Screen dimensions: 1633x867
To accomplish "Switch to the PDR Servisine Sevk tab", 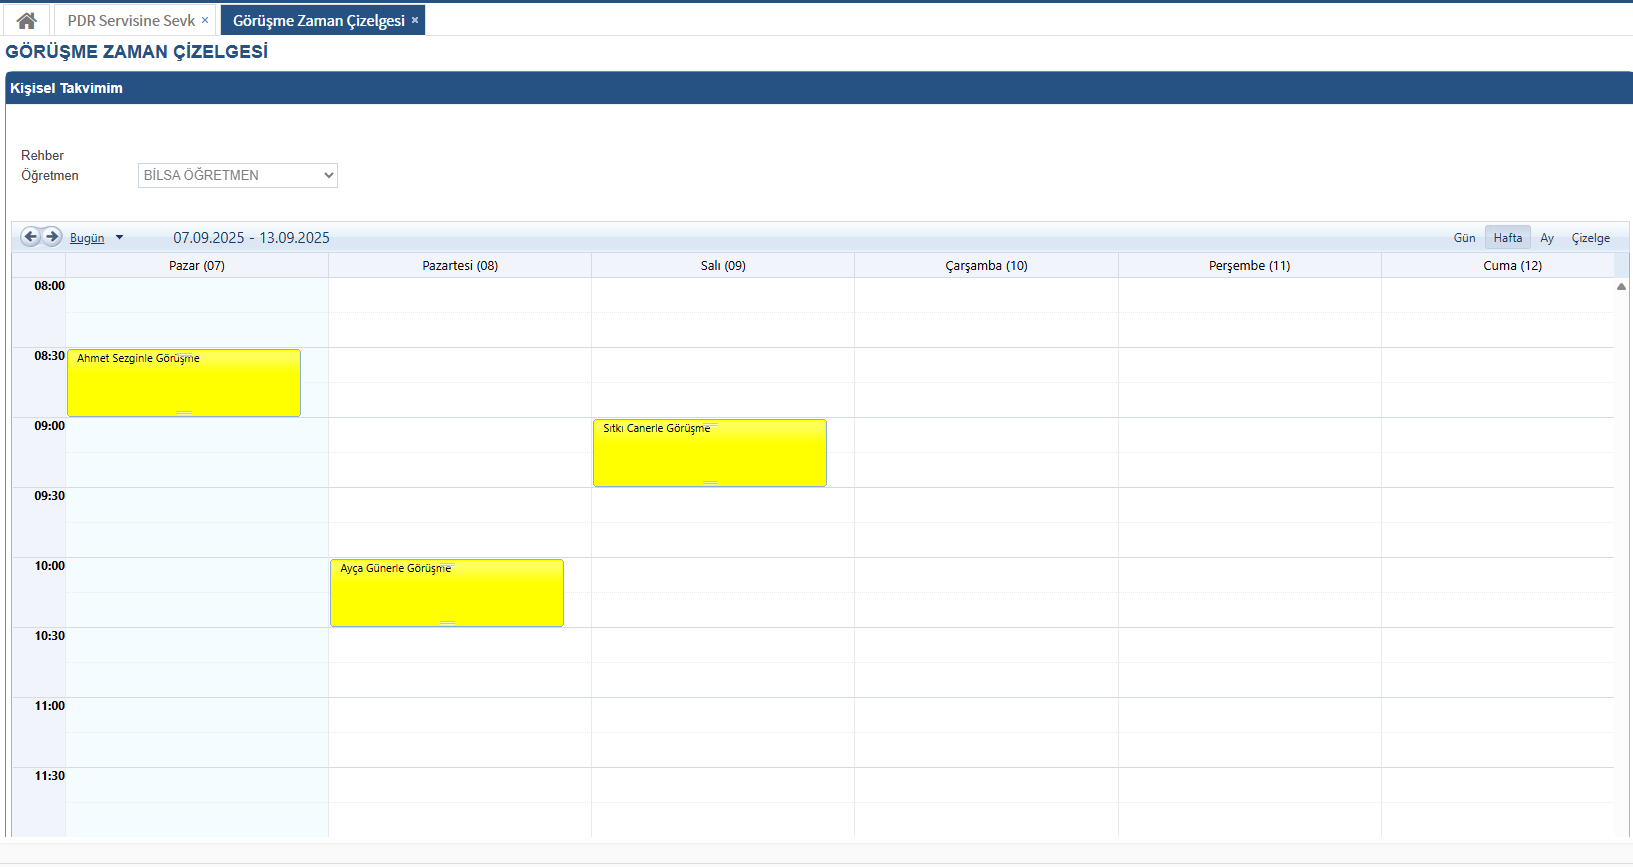I will coord(131,20).
